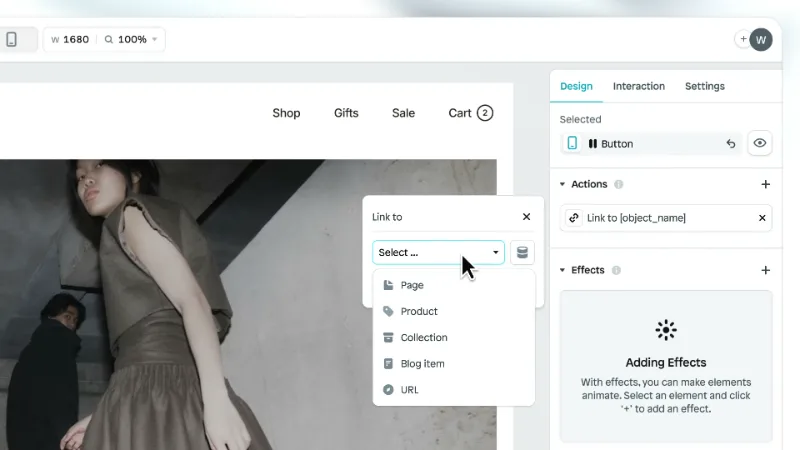Click the mobile device preview icon

(x=11, y=39)
